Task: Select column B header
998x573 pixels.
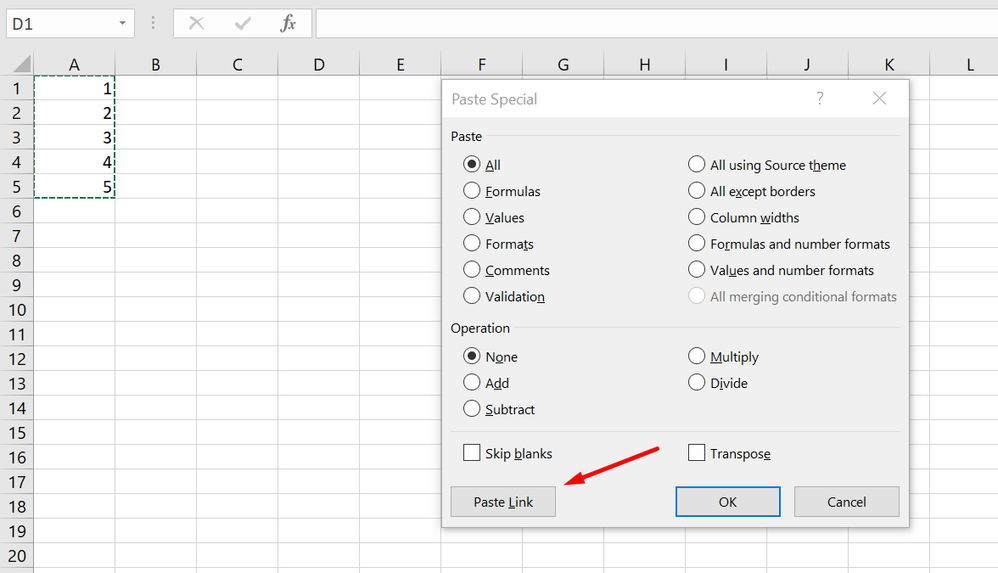Action: [x=156, y=64]
